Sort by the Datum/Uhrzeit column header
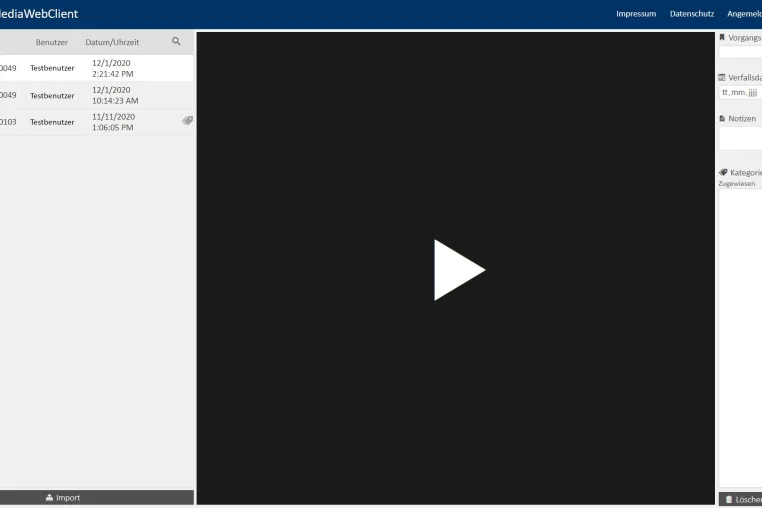 coord(112,42)
